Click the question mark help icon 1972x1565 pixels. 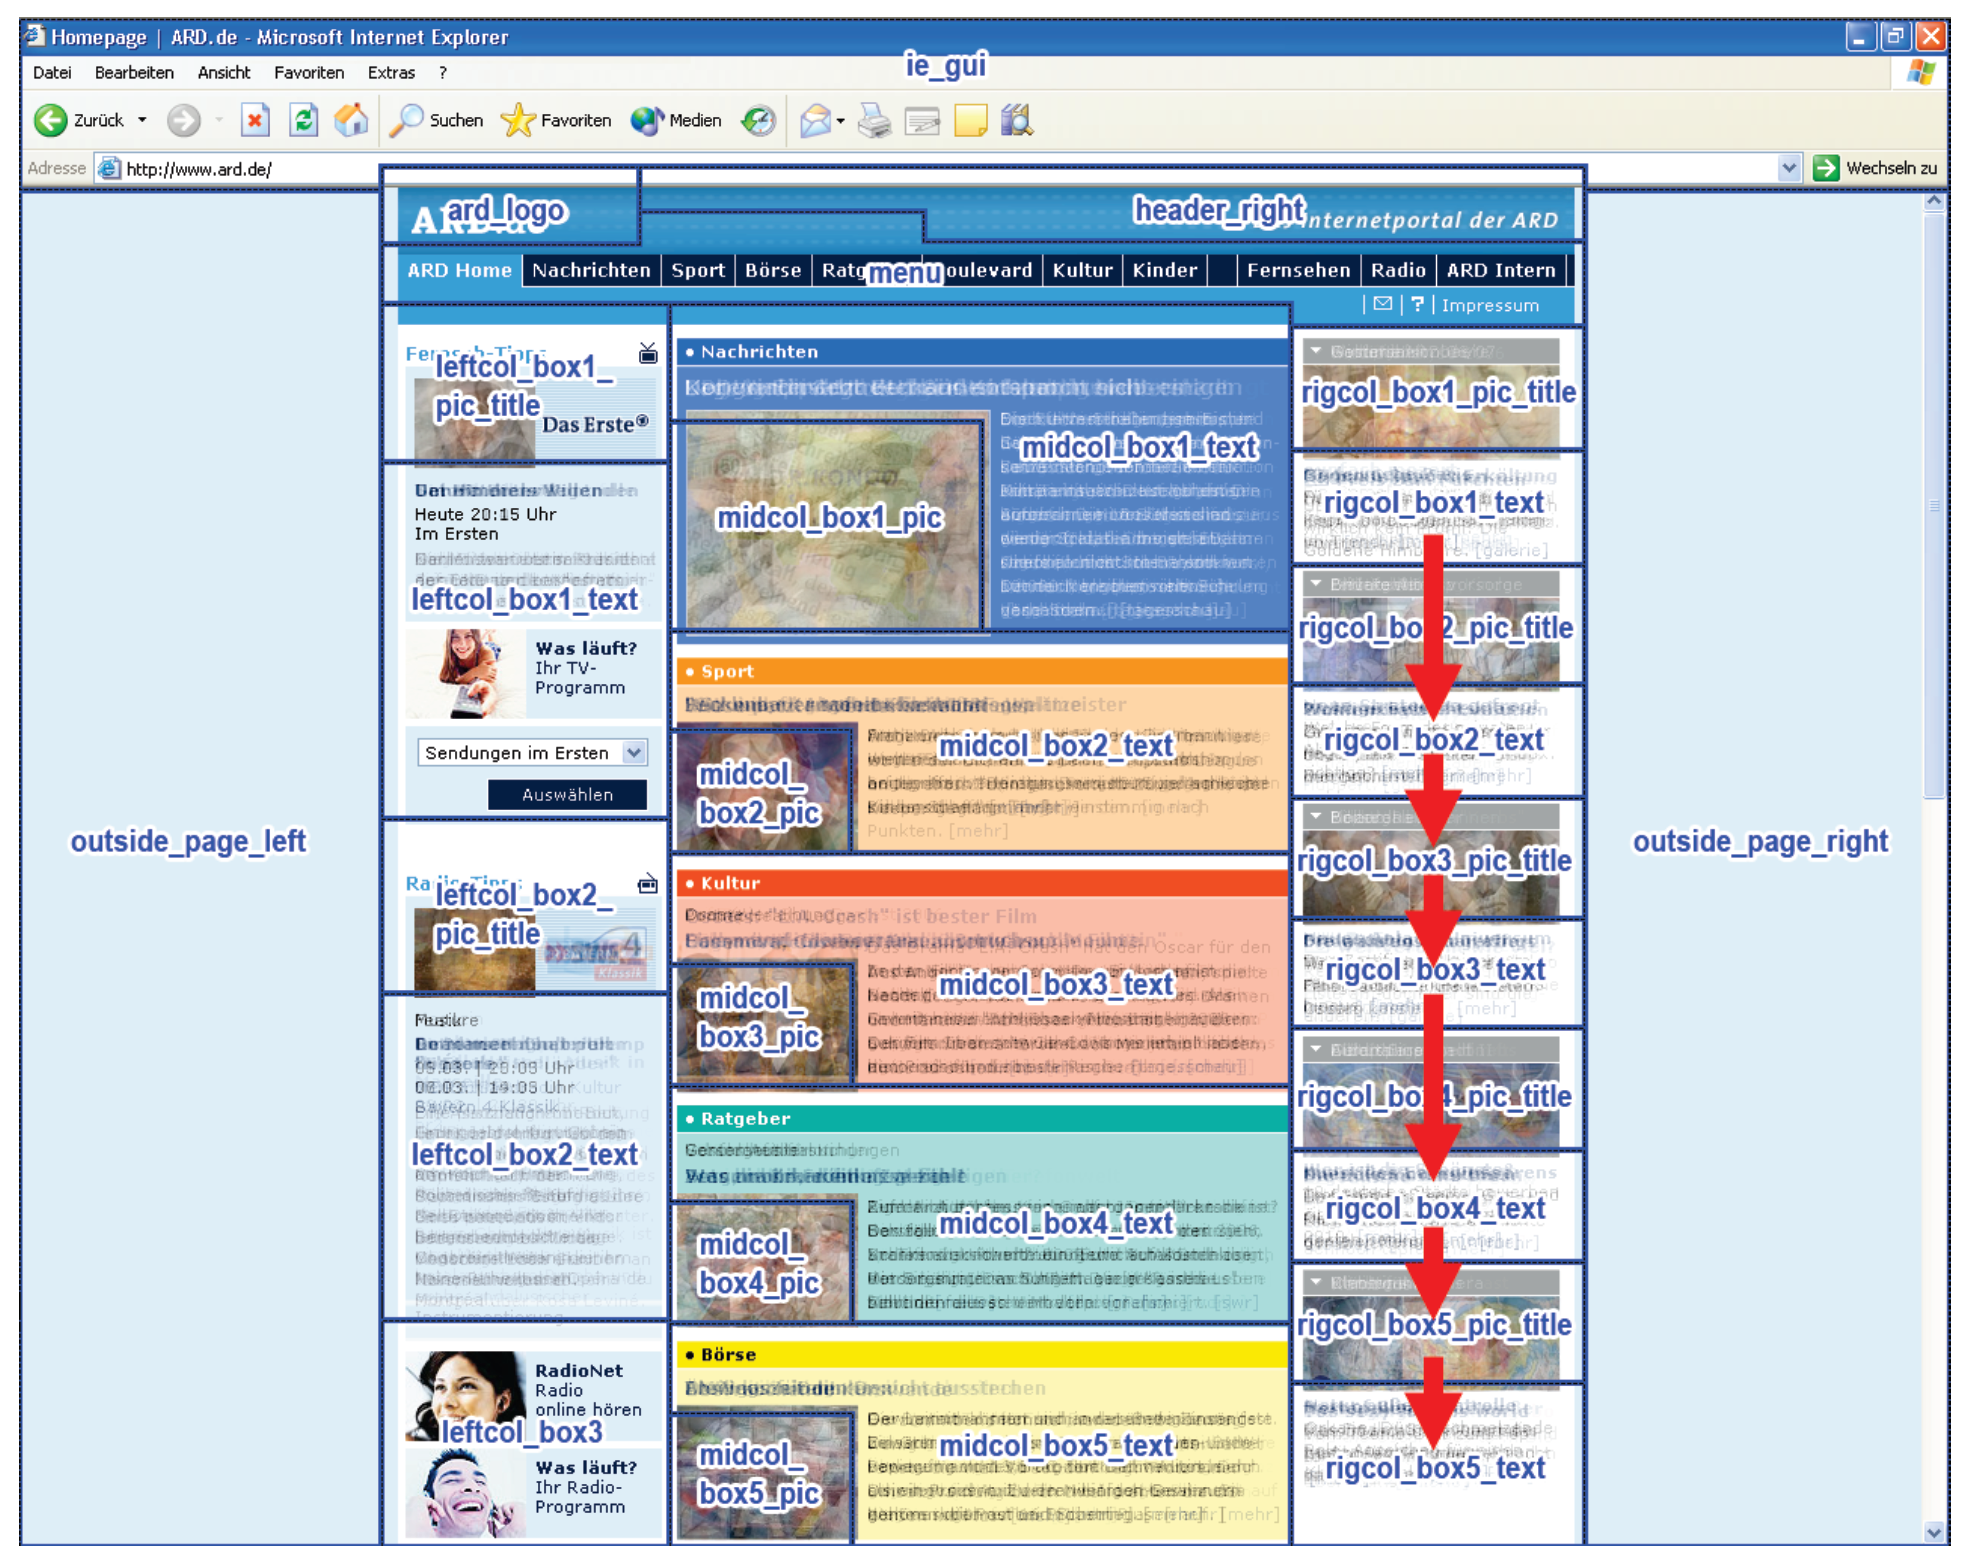[x=1417, y=304]
